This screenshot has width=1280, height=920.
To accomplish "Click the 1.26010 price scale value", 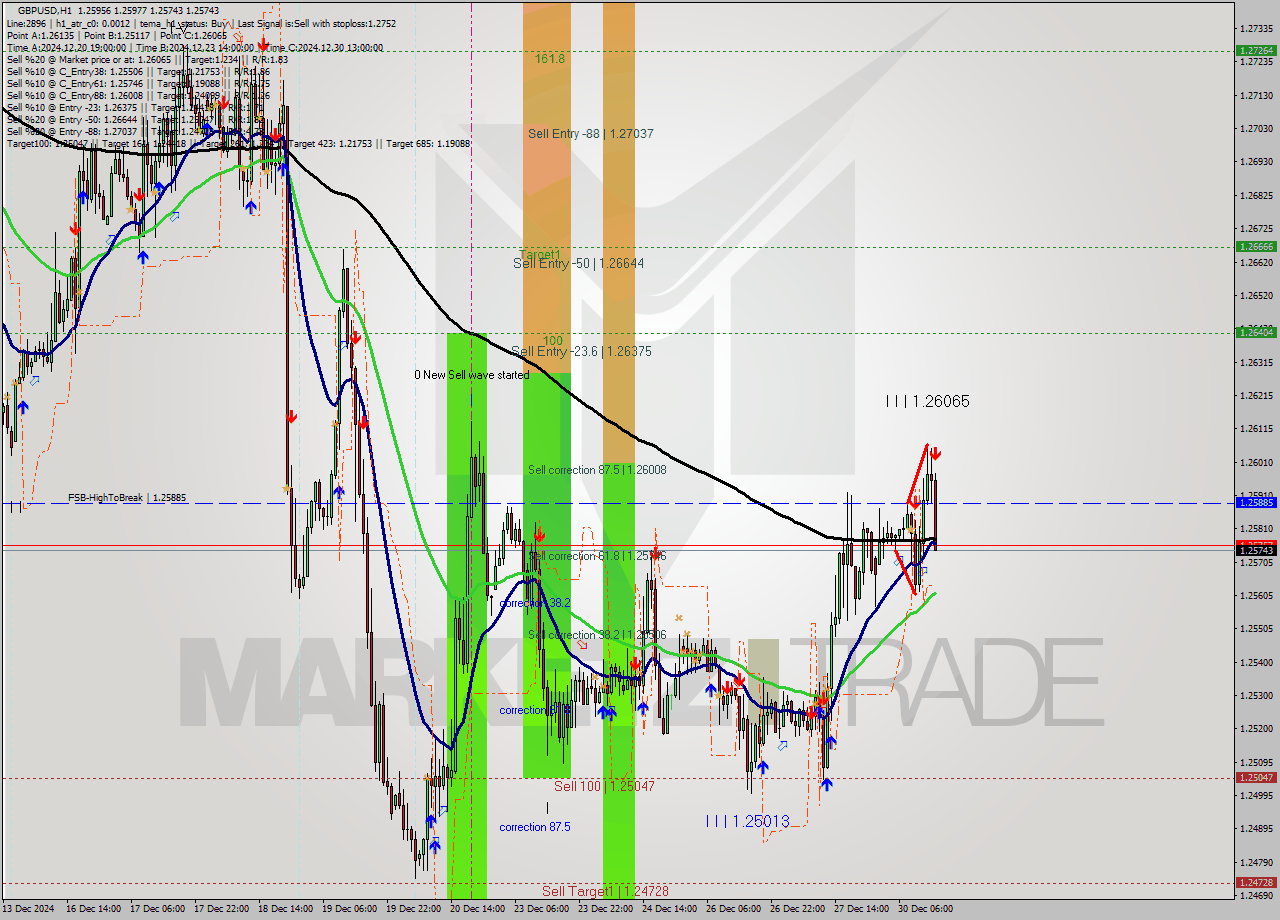I will 1255,462.
